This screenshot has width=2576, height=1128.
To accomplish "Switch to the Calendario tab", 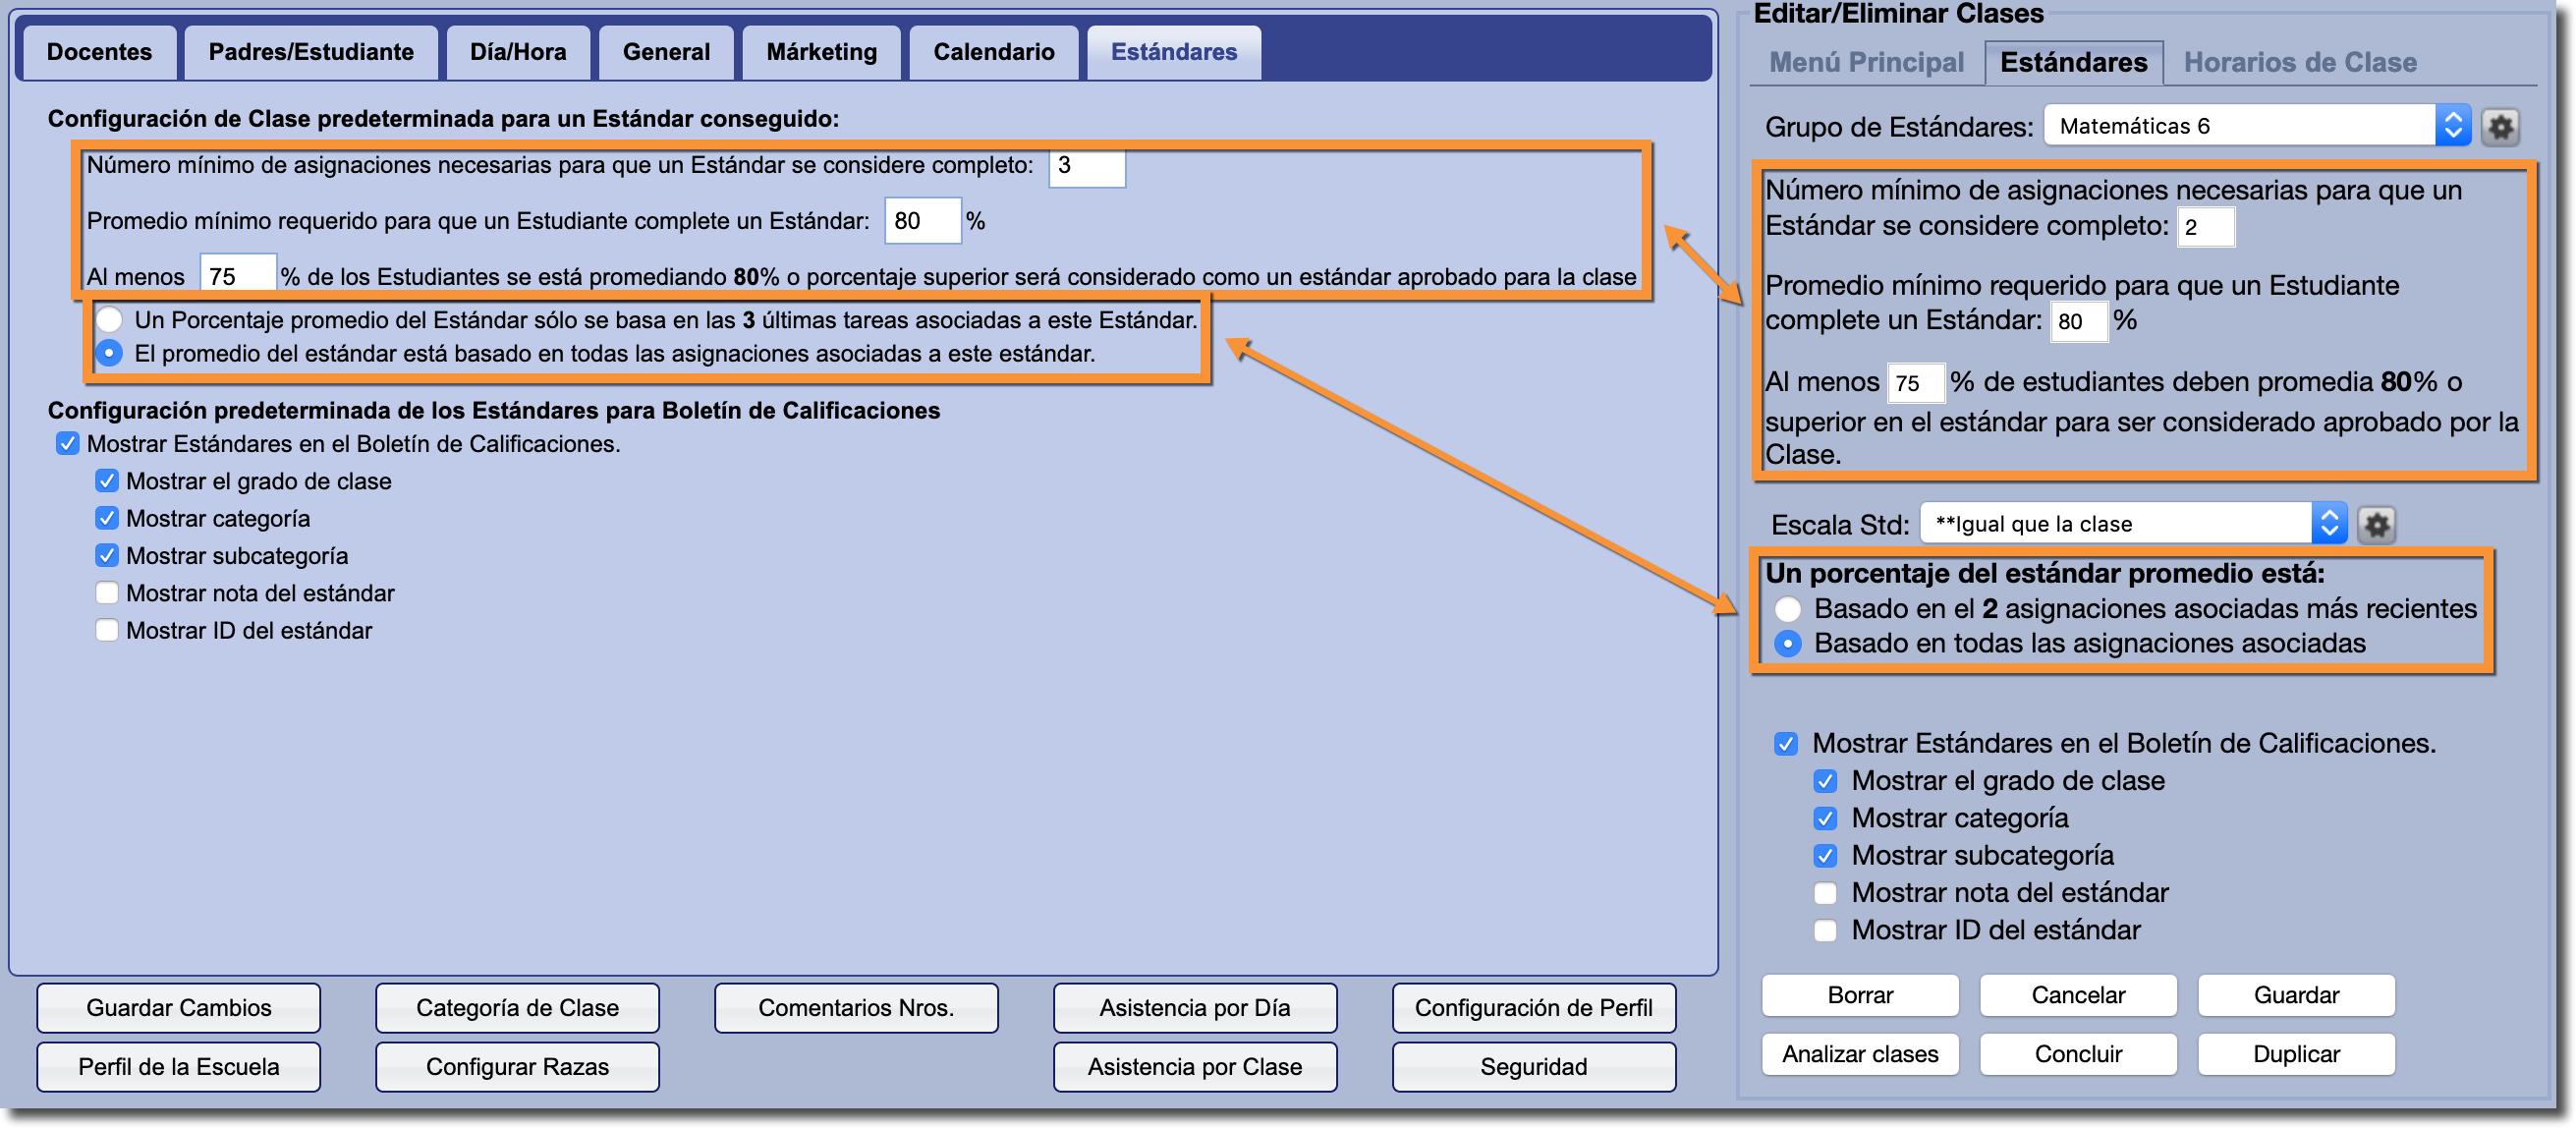I will pyautogui.click(x=993, y=52).
